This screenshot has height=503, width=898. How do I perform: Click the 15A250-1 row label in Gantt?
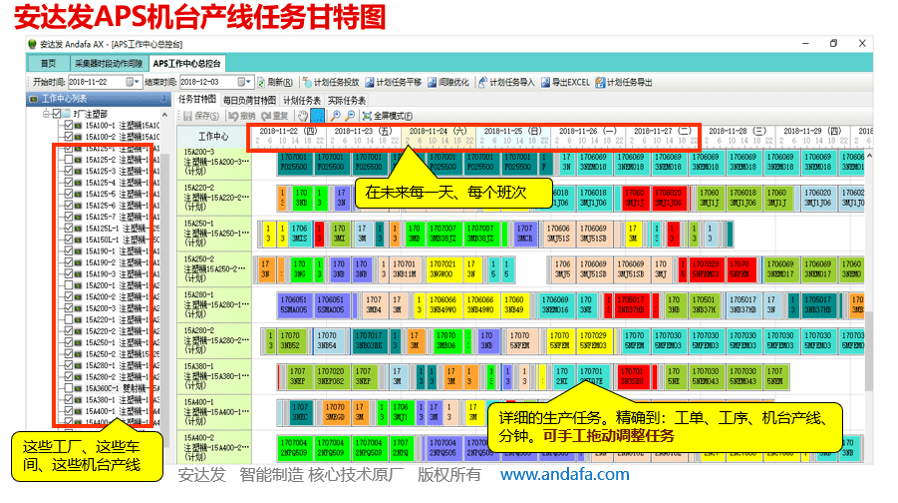[x=214, y=233]
